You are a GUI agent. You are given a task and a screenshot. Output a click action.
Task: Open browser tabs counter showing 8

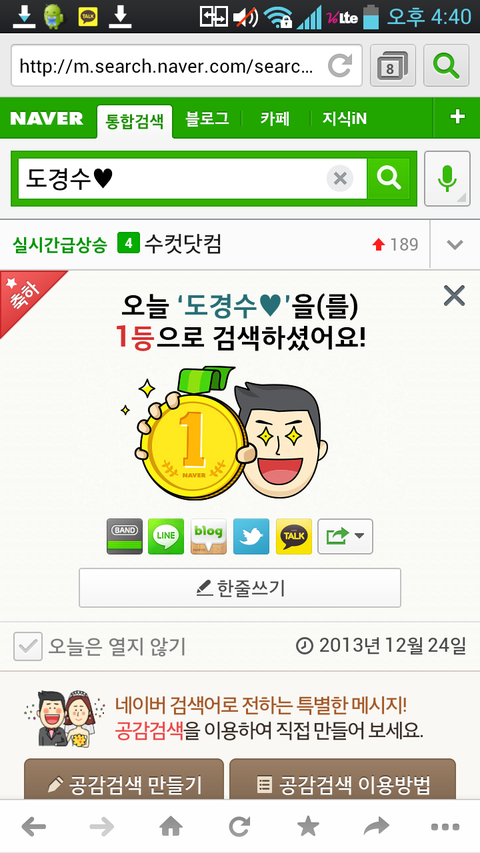(x=393, y=66)
